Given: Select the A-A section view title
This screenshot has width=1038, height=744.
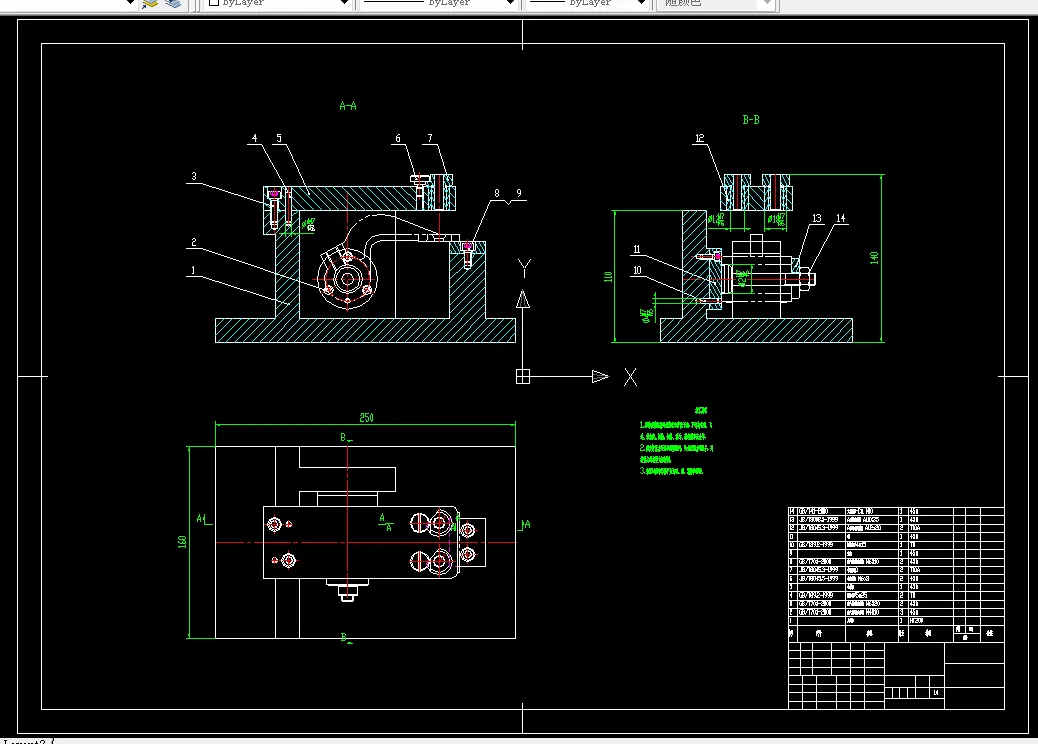Looking at the screenshot, I should (348, 106).
